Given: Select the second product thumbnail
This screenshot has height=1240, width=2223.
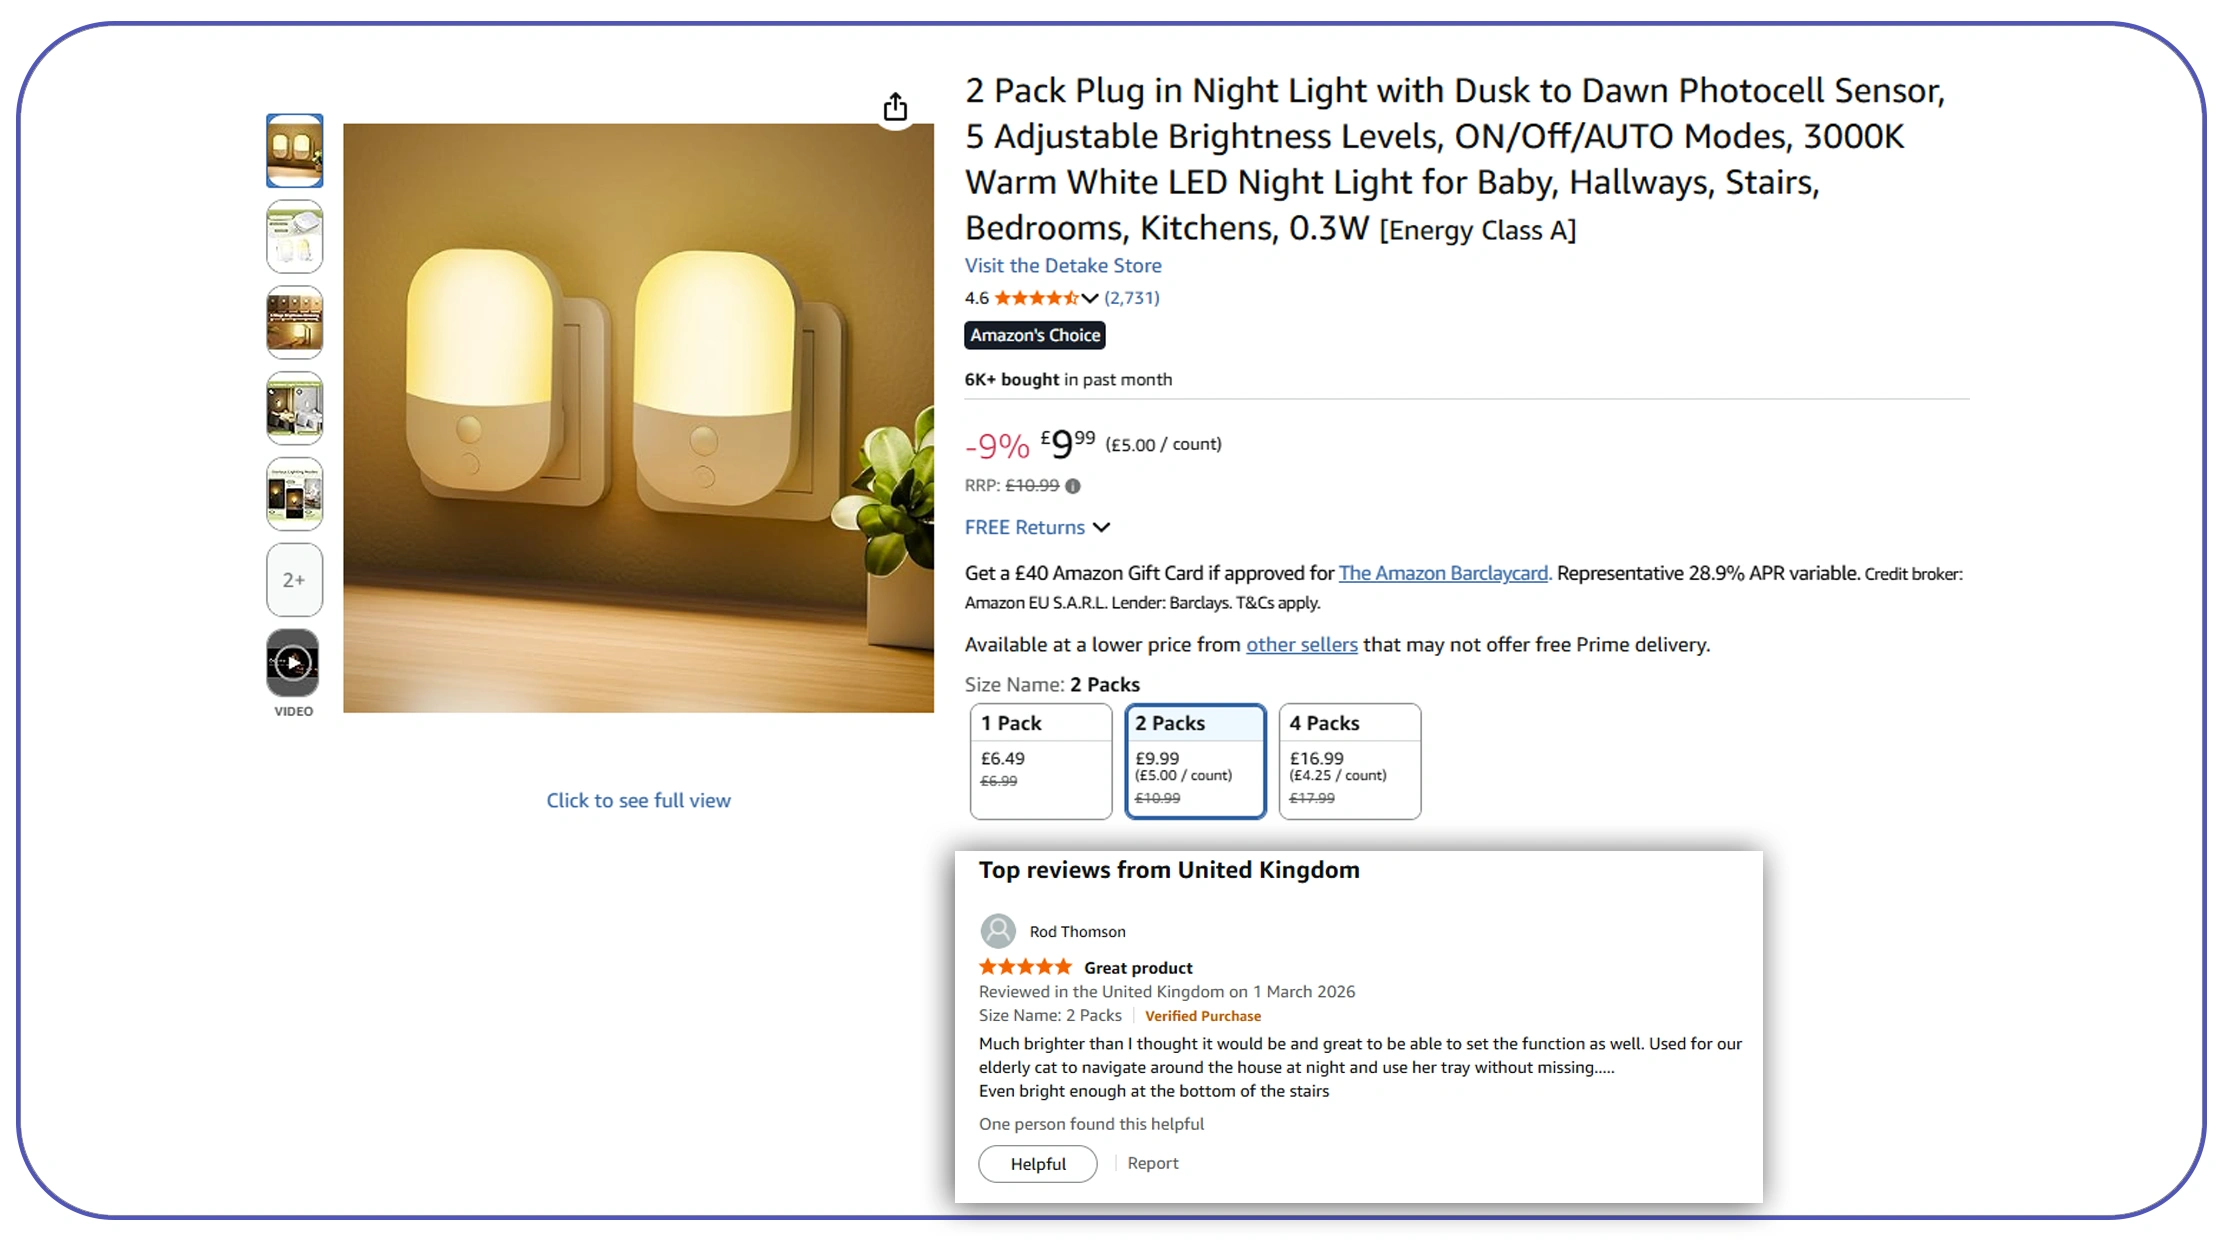Looking at the screenshot, I should click(x=293, y=236).
